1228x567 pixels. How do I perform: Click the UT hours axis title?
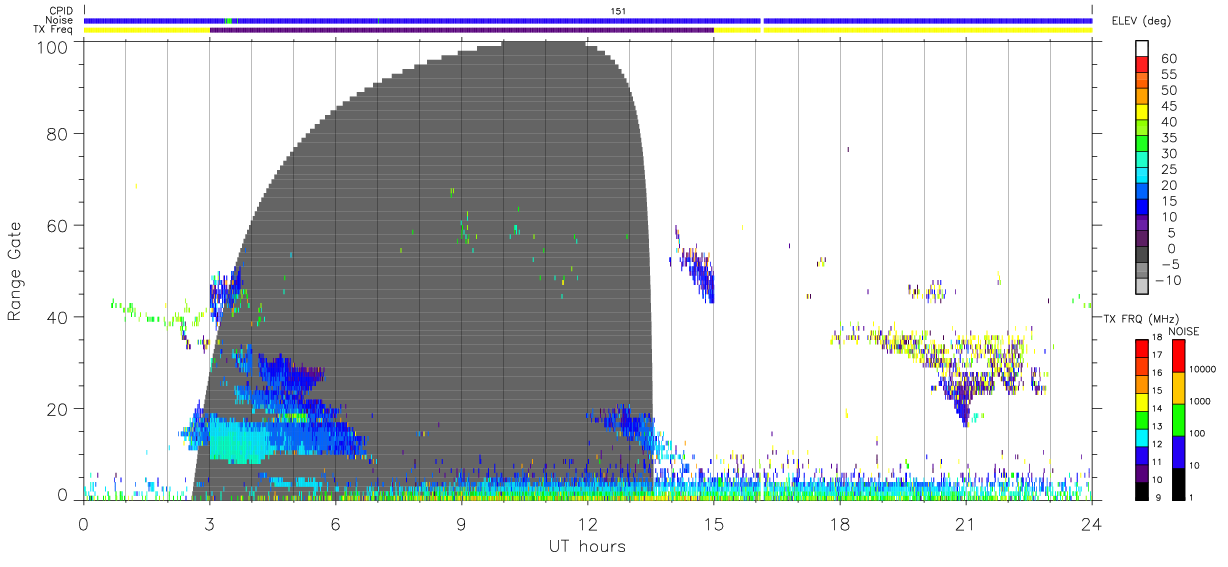click(x=587, y=546)
